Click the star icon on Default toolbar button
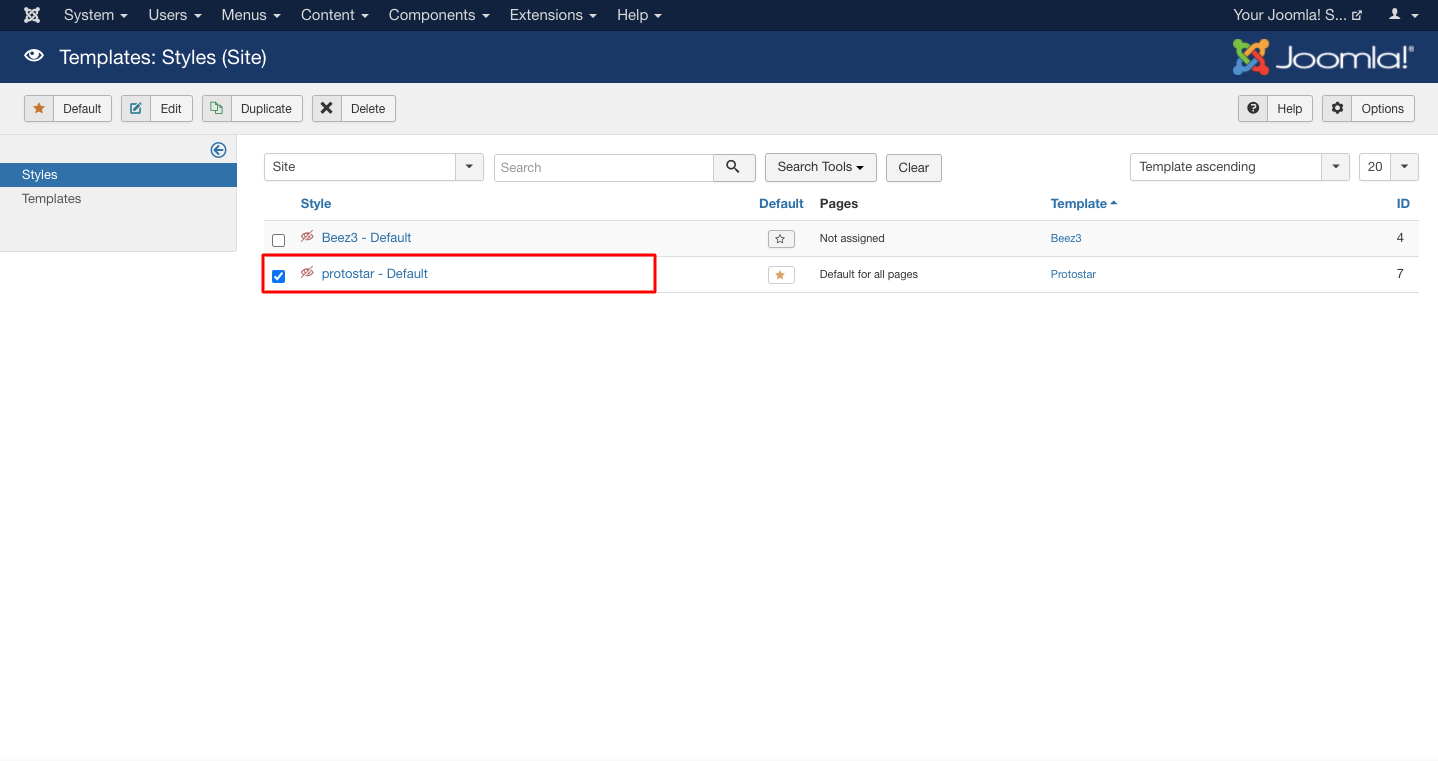The image size is (1438, 761). [x=39, y=108]
